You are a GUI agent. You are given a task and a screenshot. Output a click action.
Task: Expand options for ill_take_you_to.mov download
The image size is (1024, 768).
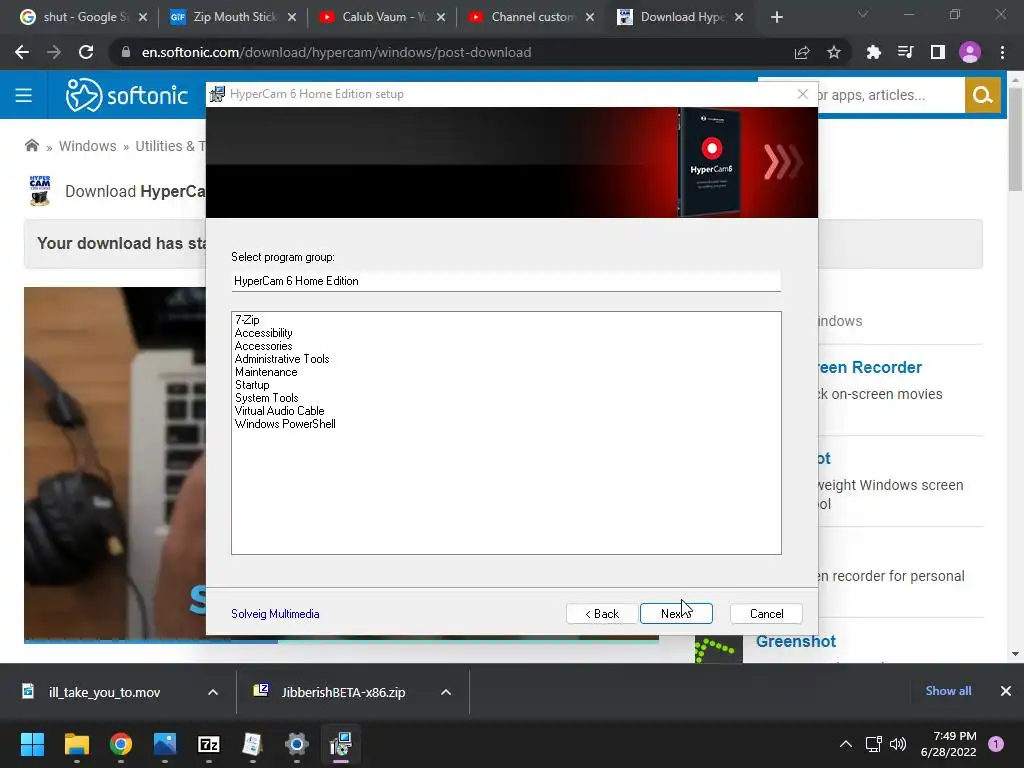point(213,692)
